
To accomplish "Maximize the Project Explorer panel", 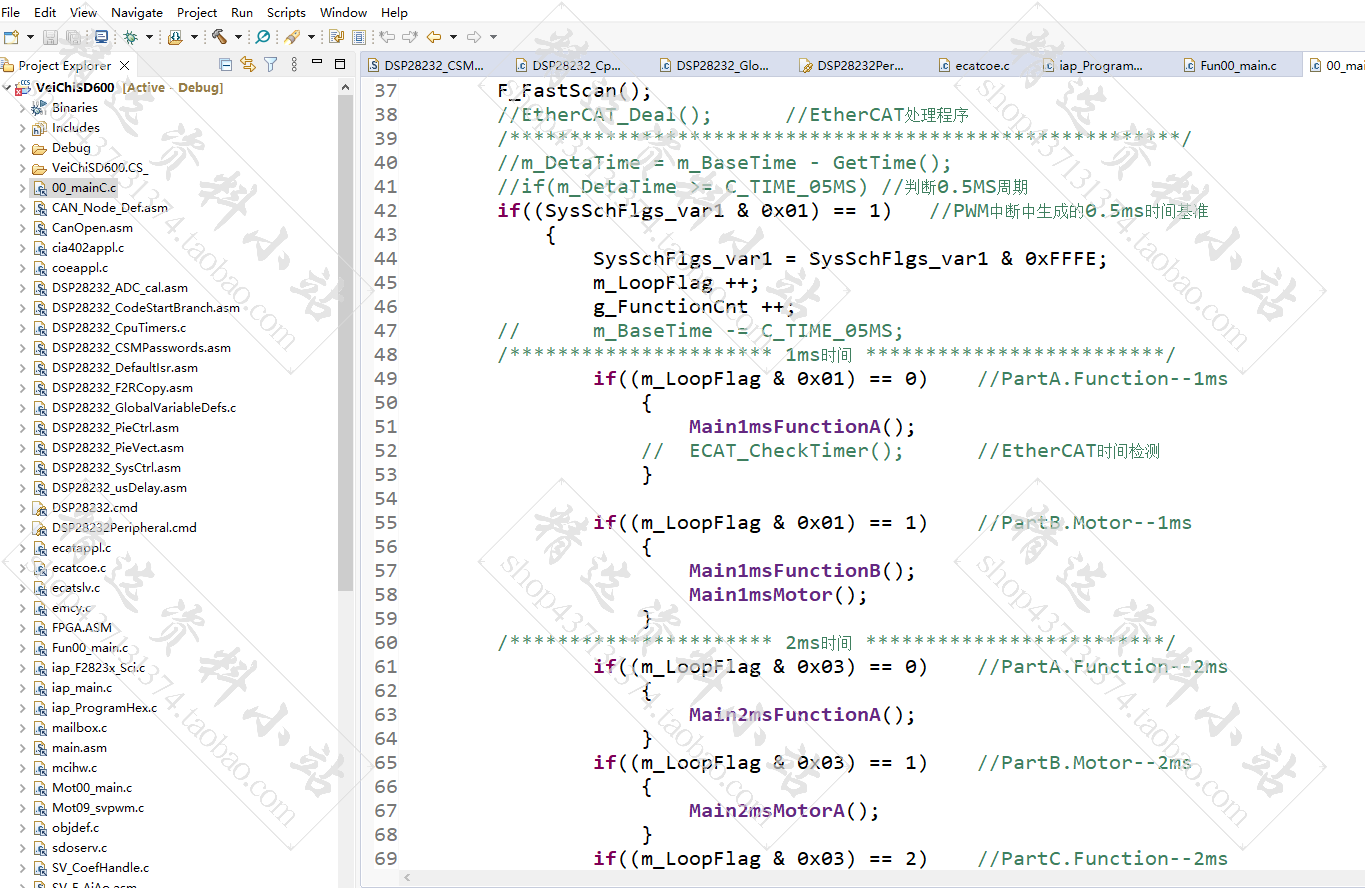I will coord(342,64).
